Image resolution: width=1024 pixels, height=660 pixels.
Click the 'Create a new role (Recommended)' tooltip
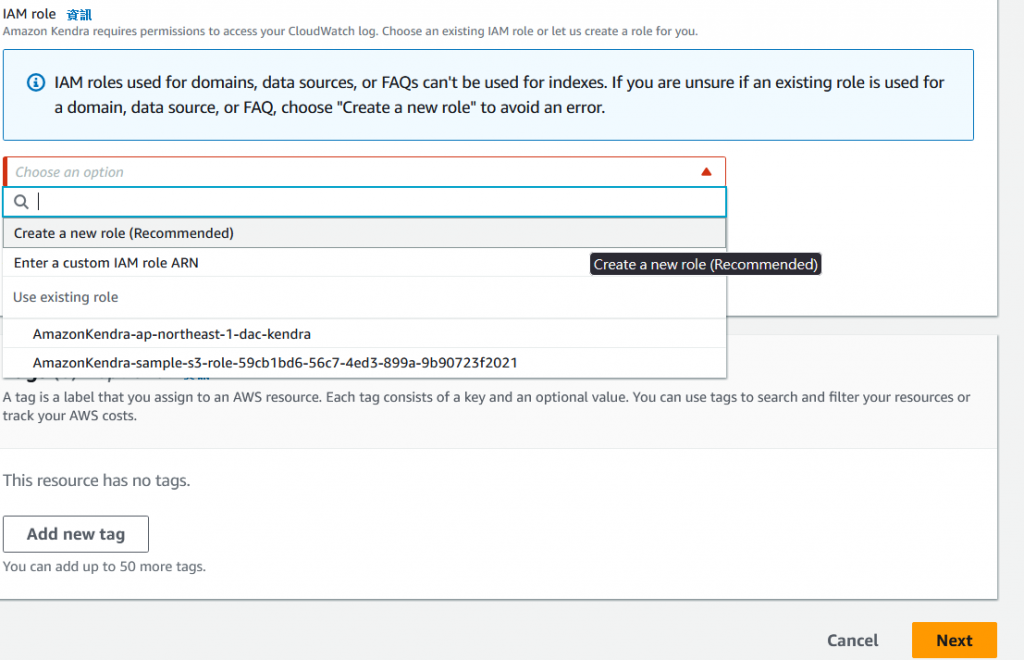(x=705, y=264)
